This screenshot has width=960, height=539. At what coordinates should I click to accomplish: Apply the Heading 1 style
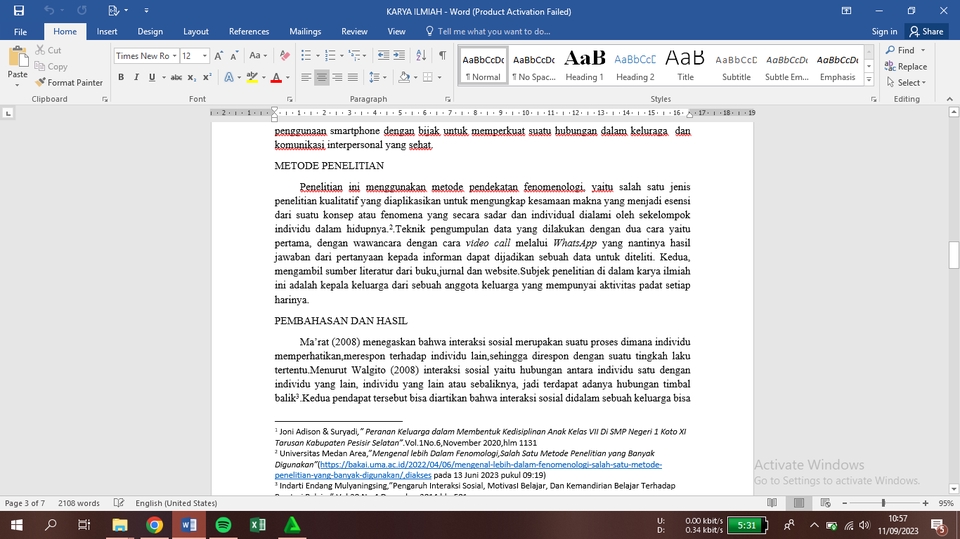pos(584,64)
